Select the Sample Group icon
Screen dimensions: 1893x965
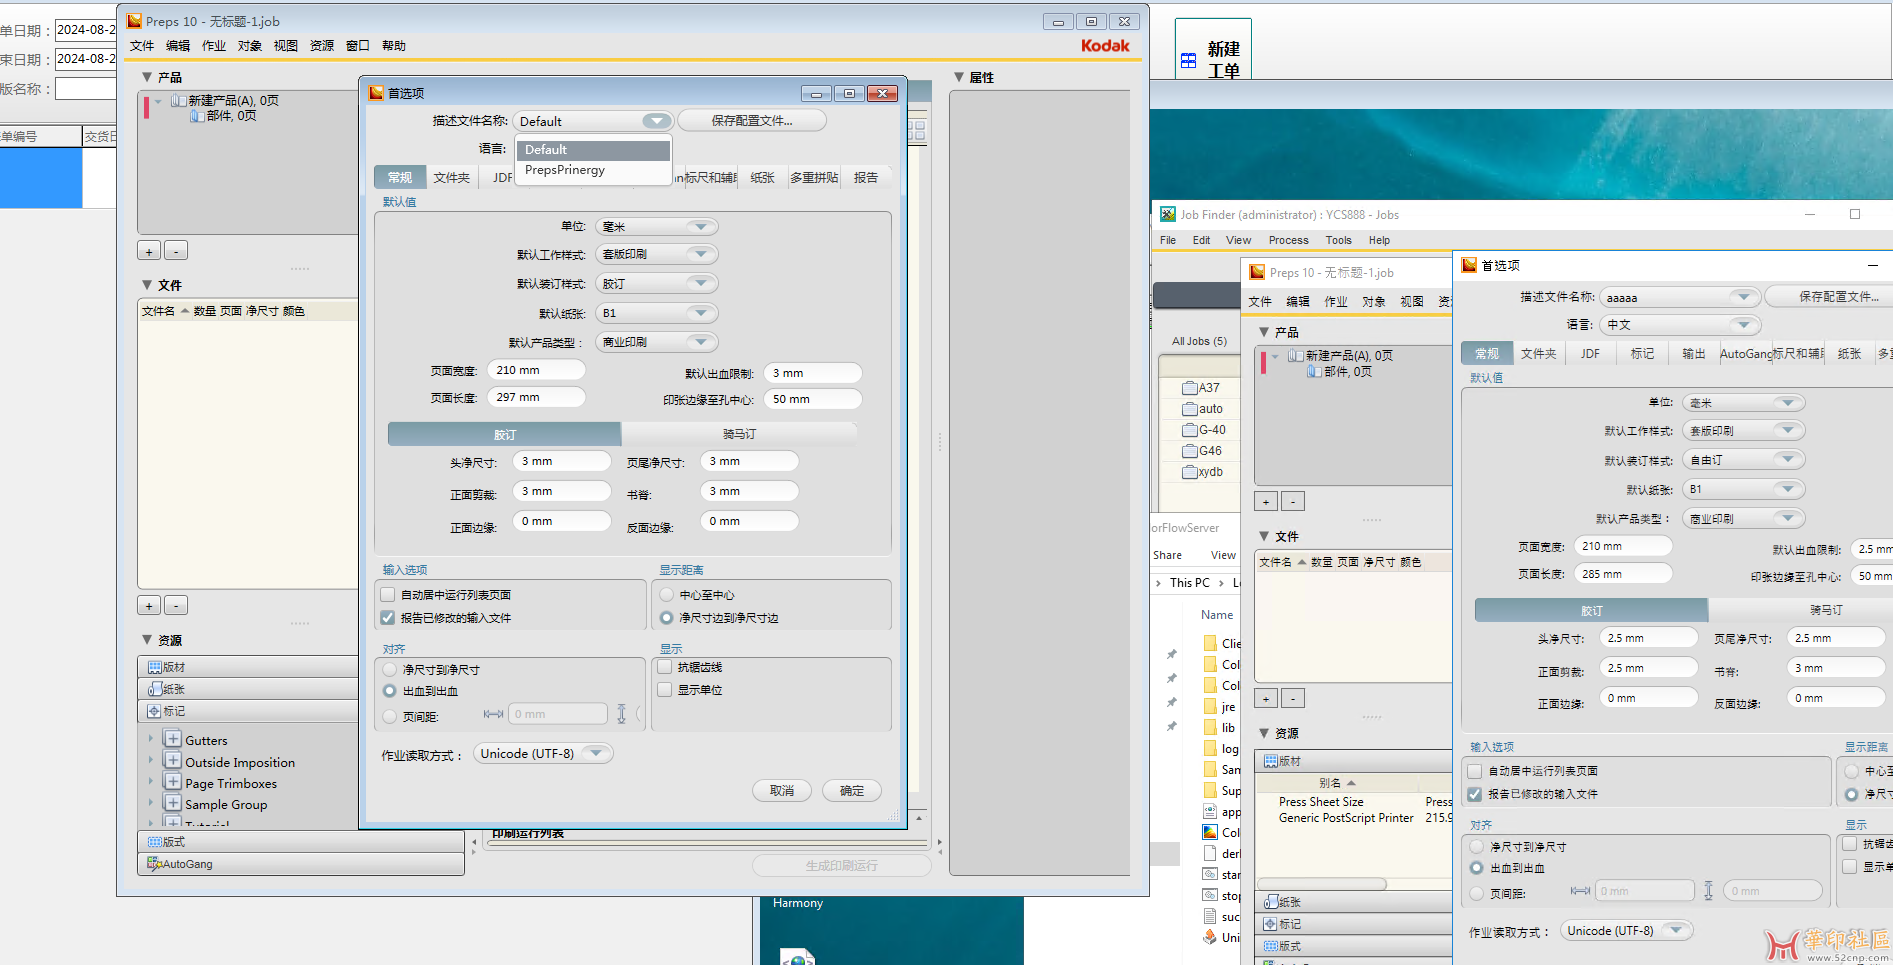(x=173, y=804)
